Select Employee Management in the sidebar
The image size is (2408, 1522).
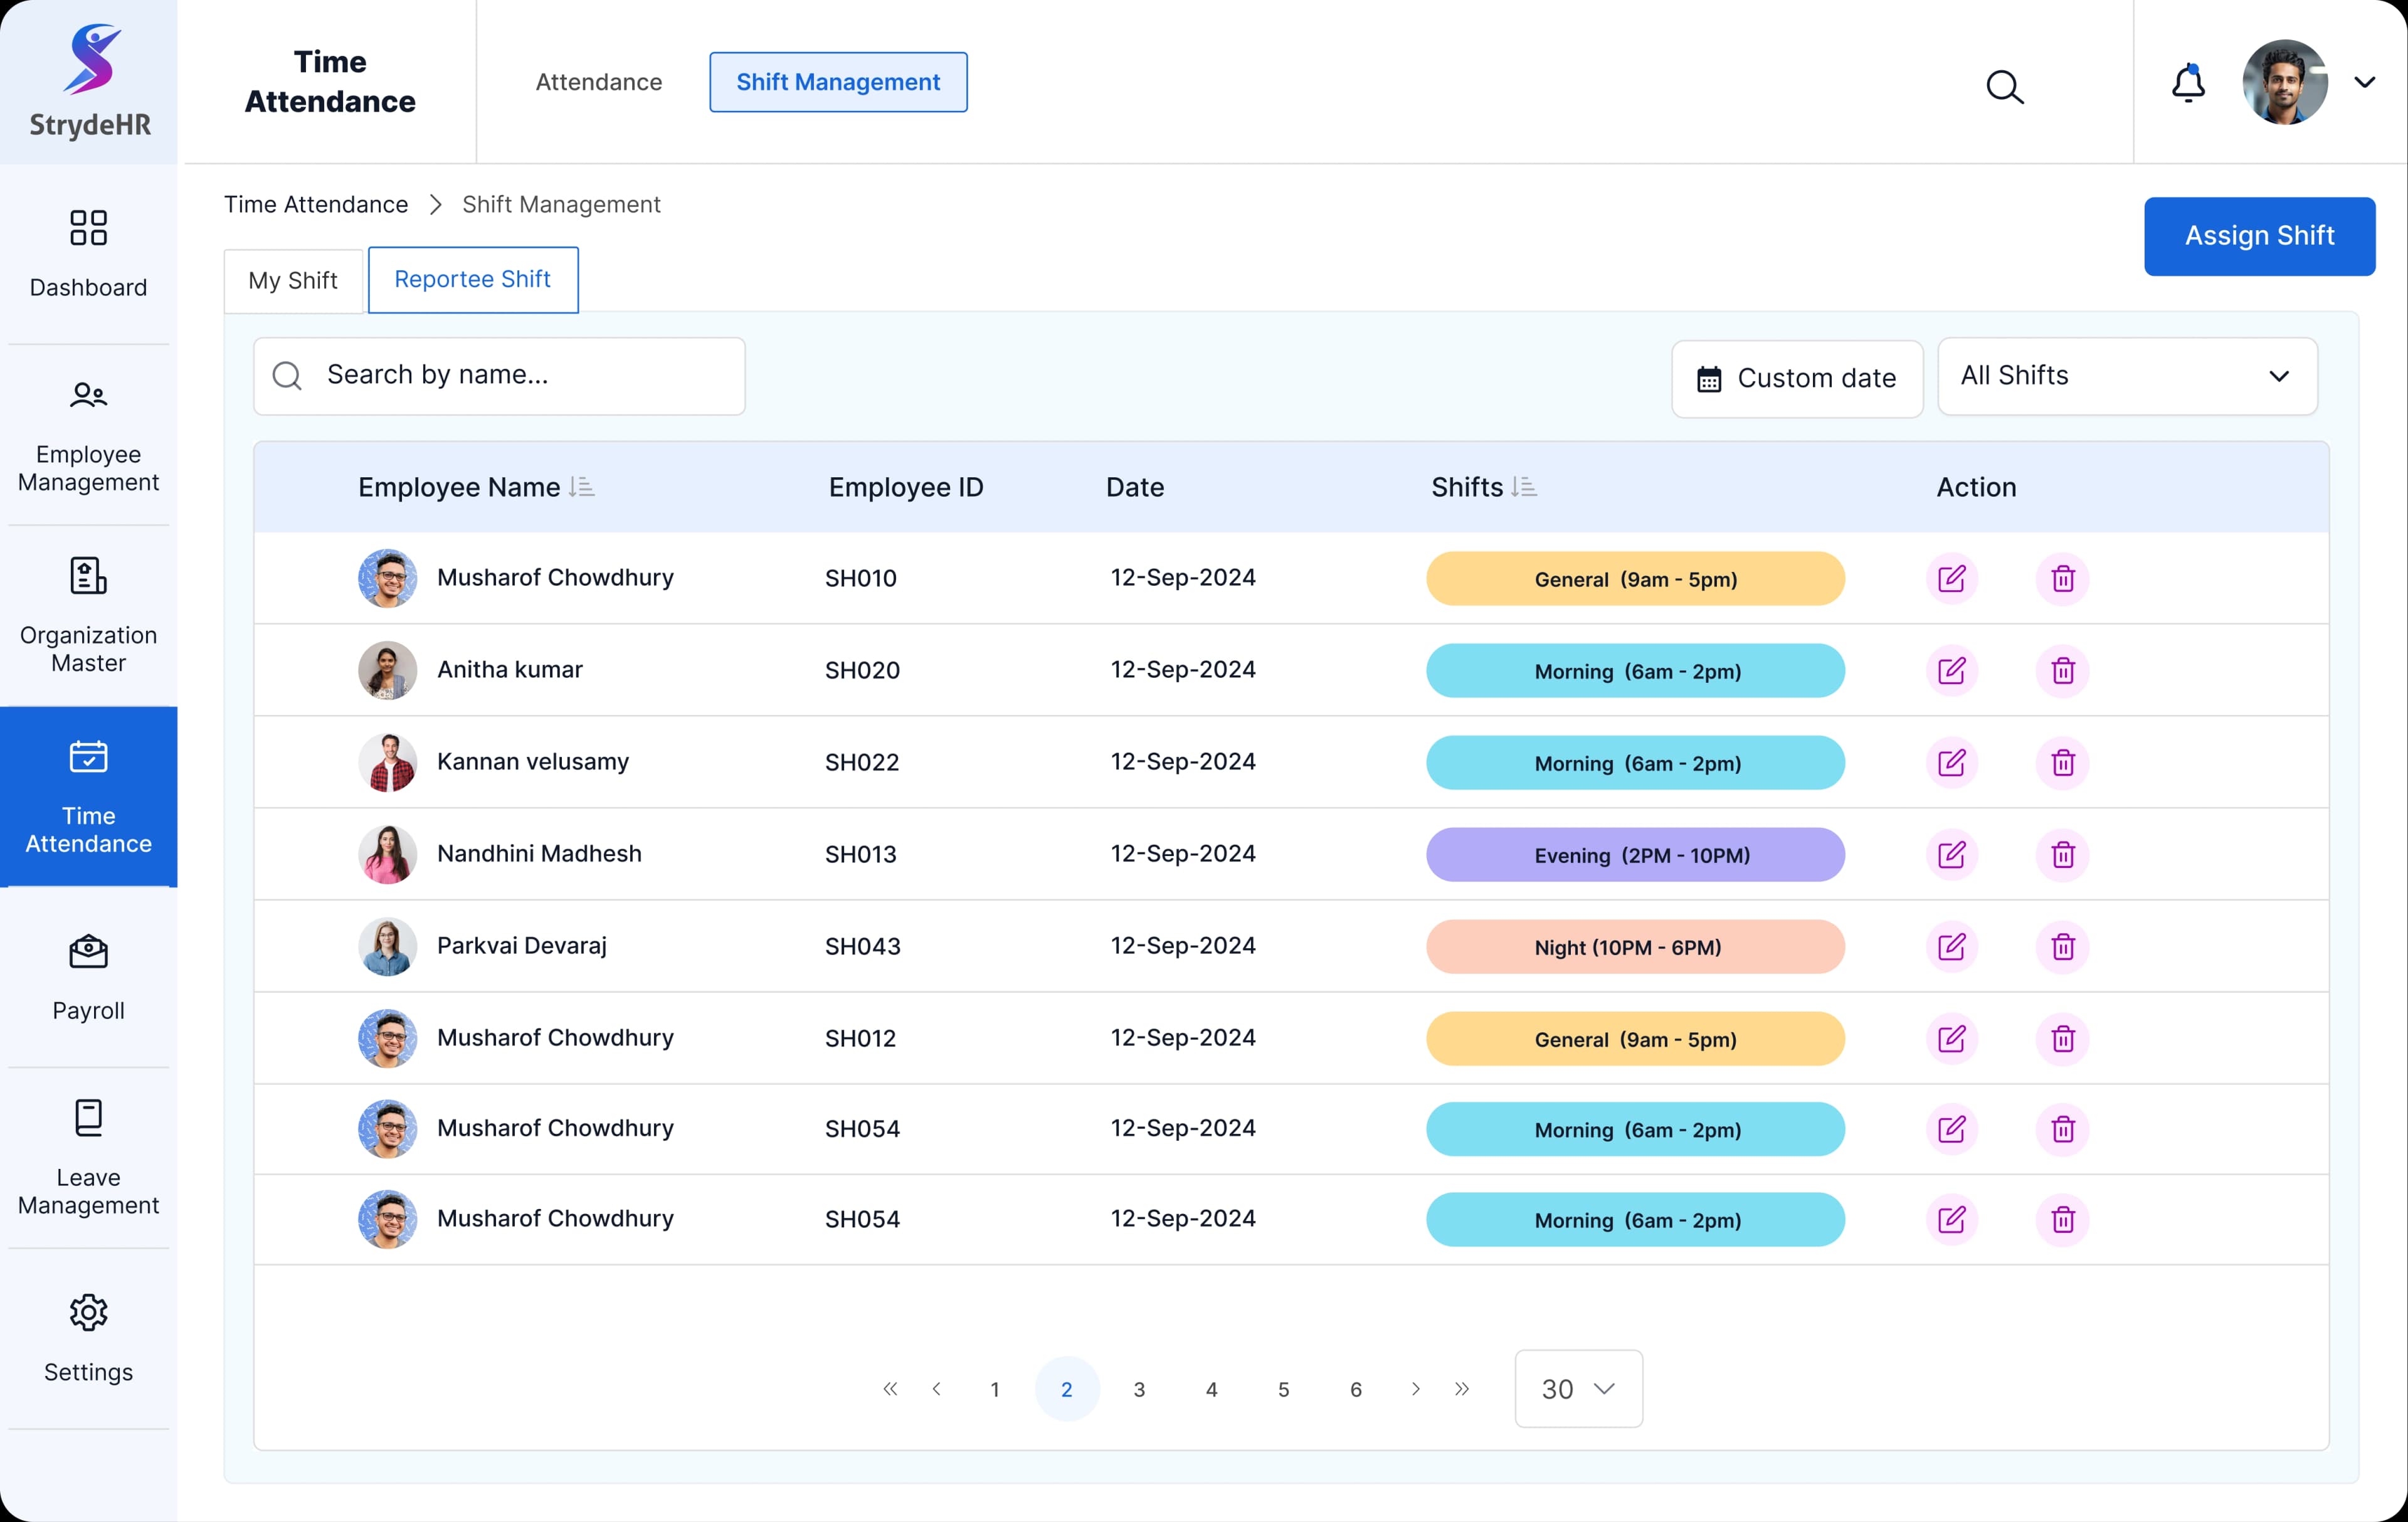88,437
